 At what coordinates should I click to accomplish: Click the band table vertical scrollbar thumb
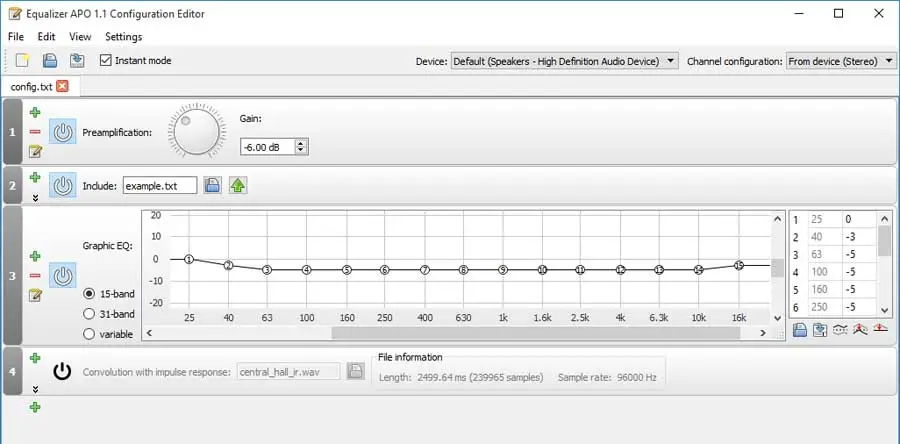885,241
